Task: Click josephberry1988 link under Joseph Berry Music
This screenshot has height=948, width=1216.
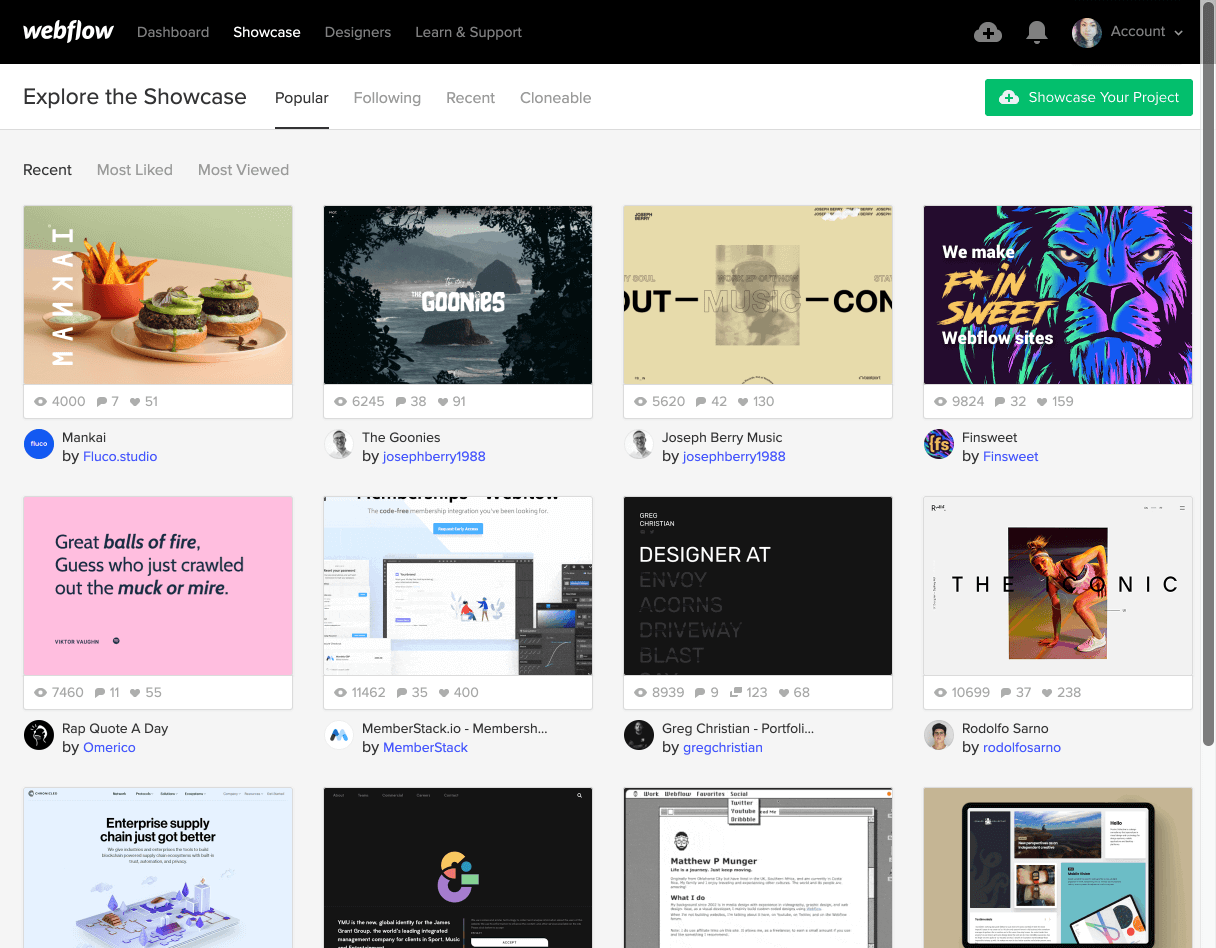Action: [x=734, y=456]
